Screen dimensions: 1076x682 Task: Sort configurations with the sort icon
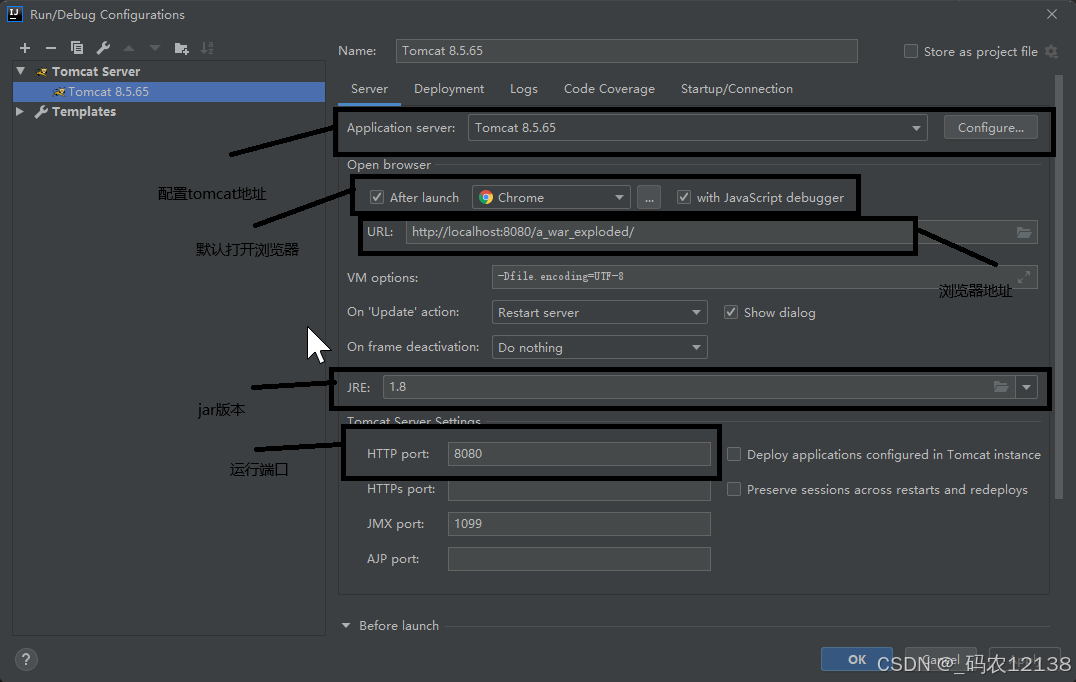(x=207, y=48)
